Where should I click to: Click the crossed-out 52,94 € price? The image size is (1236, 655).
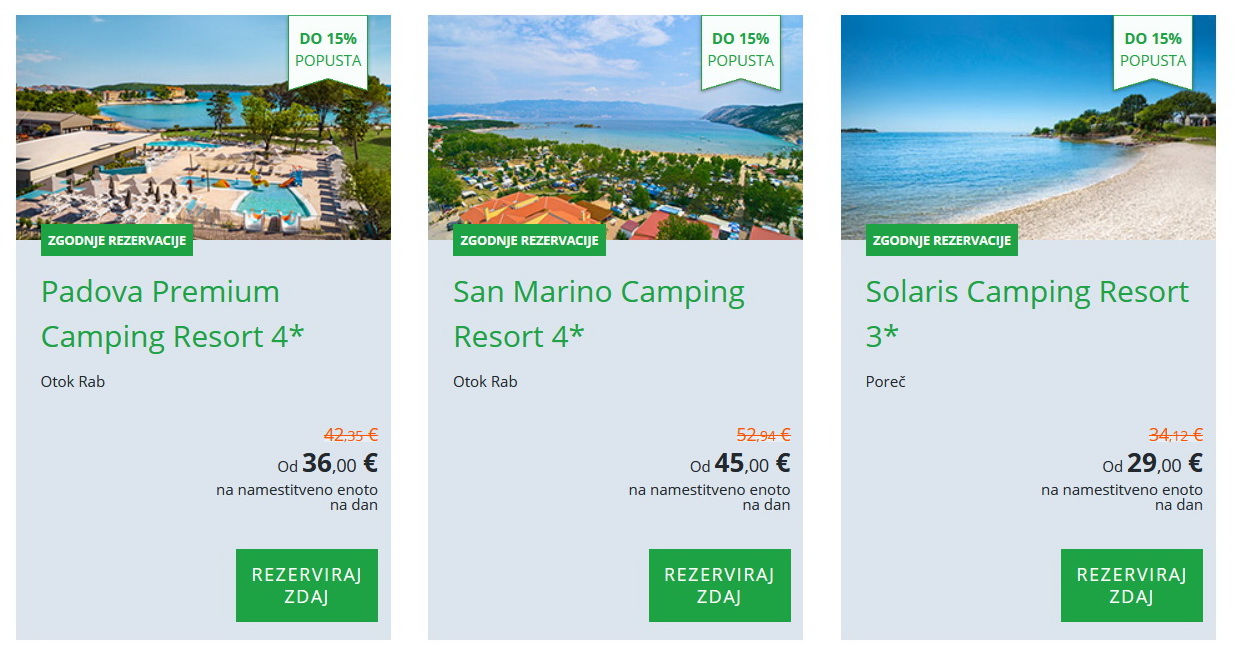click(x=763, y=435)
